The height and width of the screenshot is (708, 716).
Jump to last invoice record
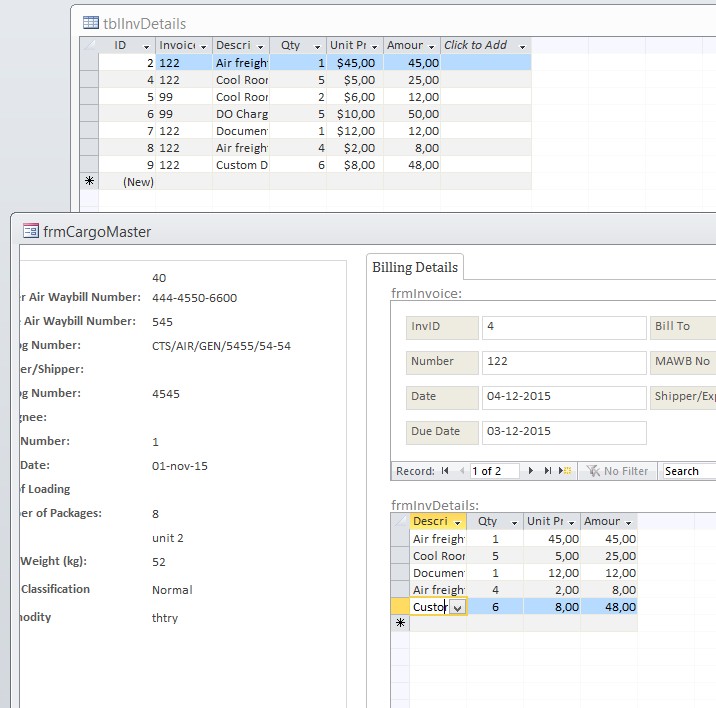tap(548, 471)
